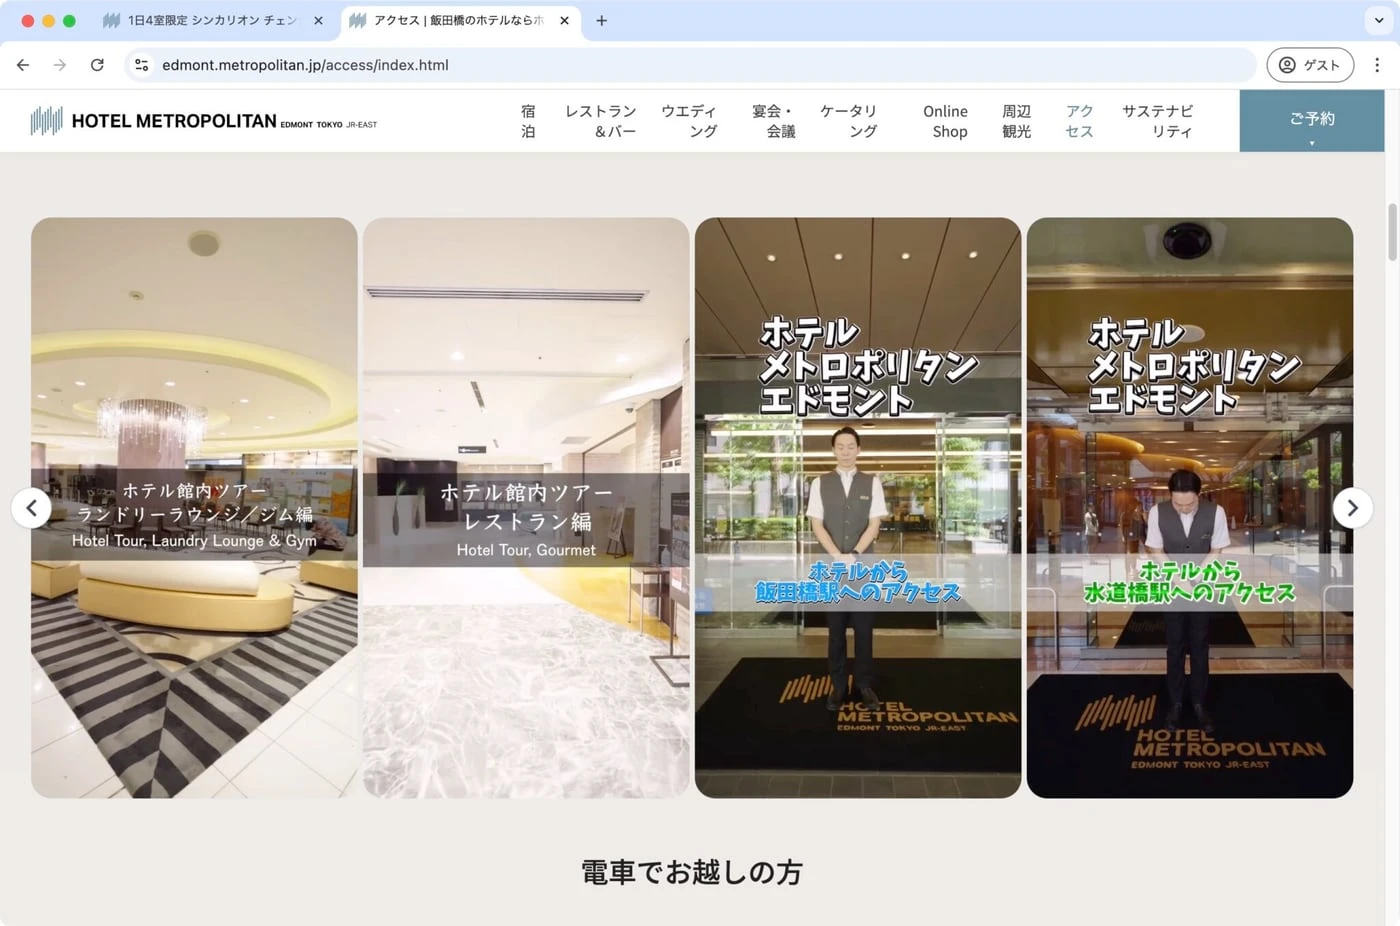Screen dimensions: 1400x926
Task: Open the ウエディング menu item
Action: point(689,121)
